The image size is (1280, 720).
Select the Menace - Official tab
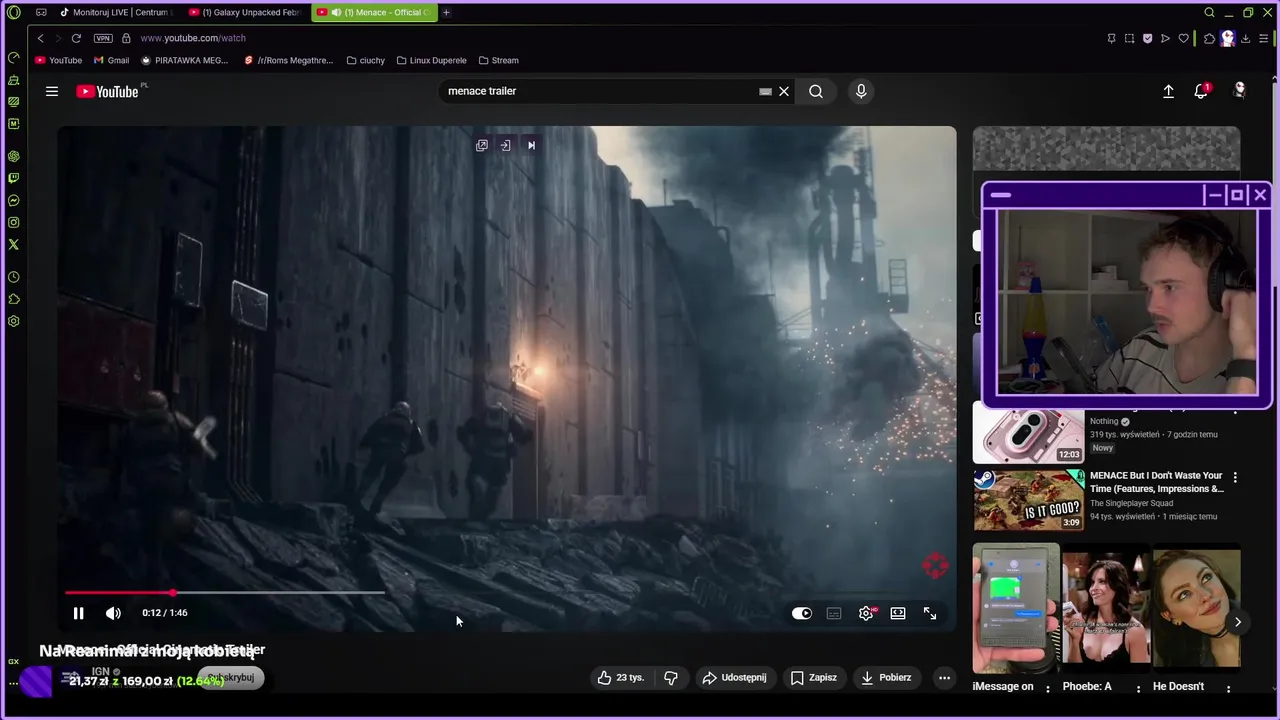(374, 12)
